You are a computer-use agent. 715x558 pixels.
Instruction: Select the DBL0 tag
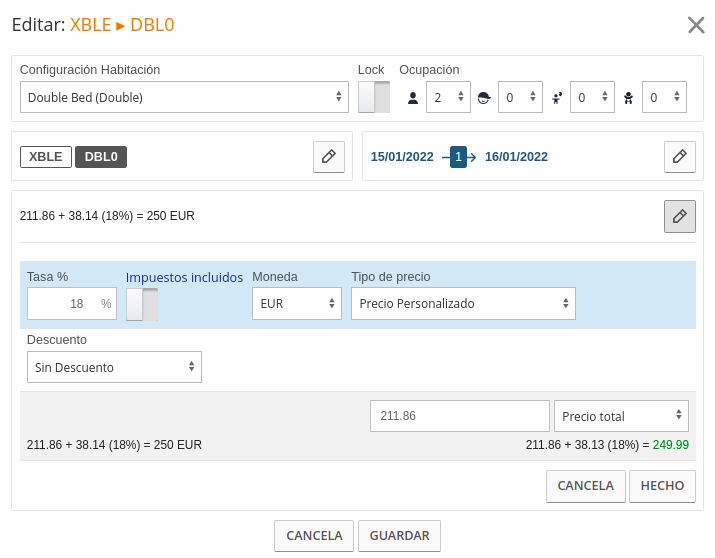point(101,157)
